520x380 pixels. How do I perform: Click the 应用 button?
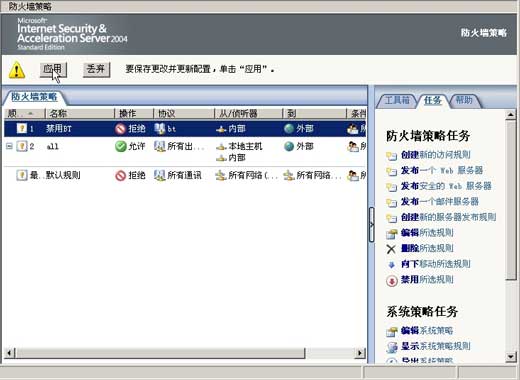click(53, 70)
